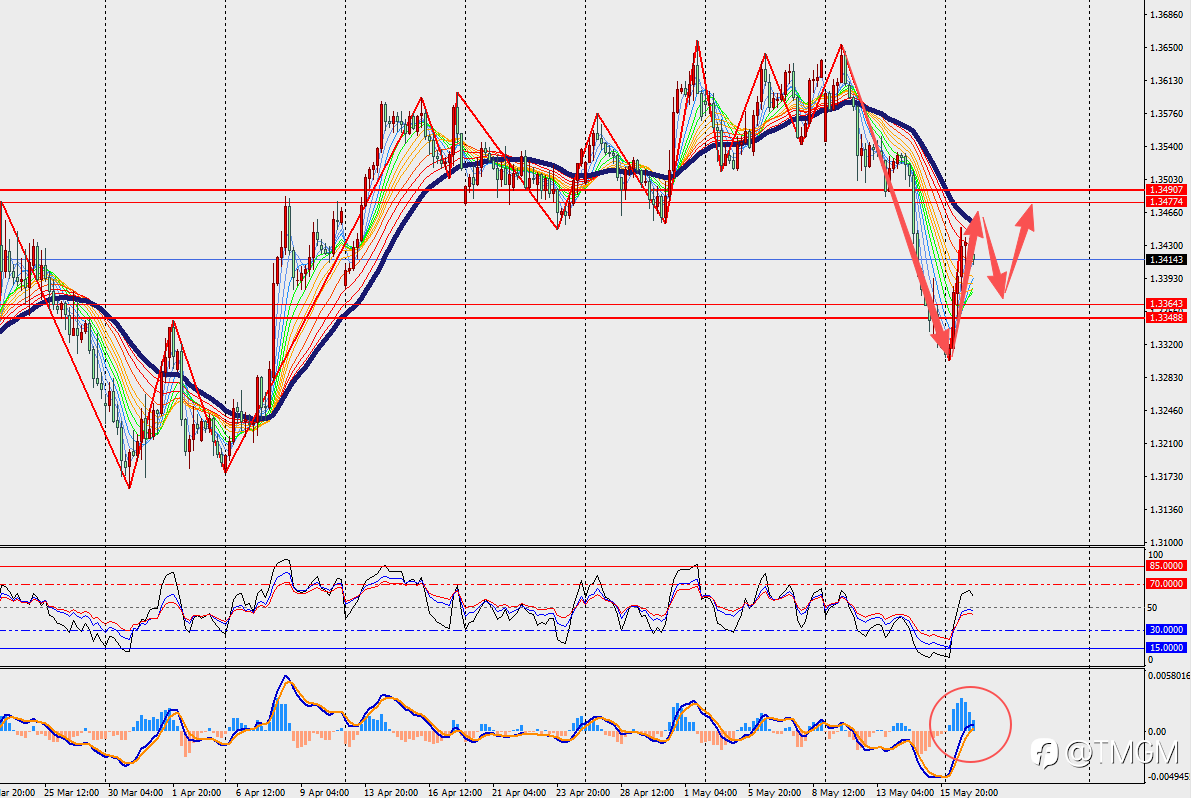Select the 30.0000 blue oscillator level label

tap(1166, 629)
